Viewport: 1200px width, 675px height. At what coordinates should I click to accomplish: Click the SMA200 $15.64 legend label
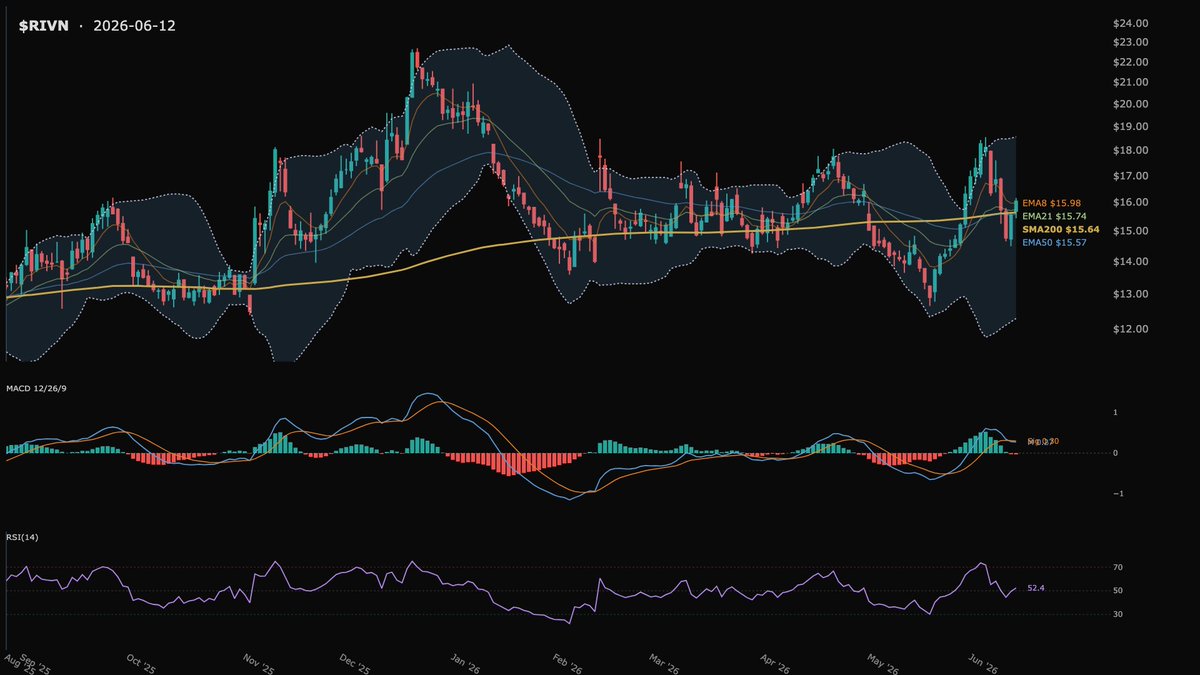point(1061,229)
